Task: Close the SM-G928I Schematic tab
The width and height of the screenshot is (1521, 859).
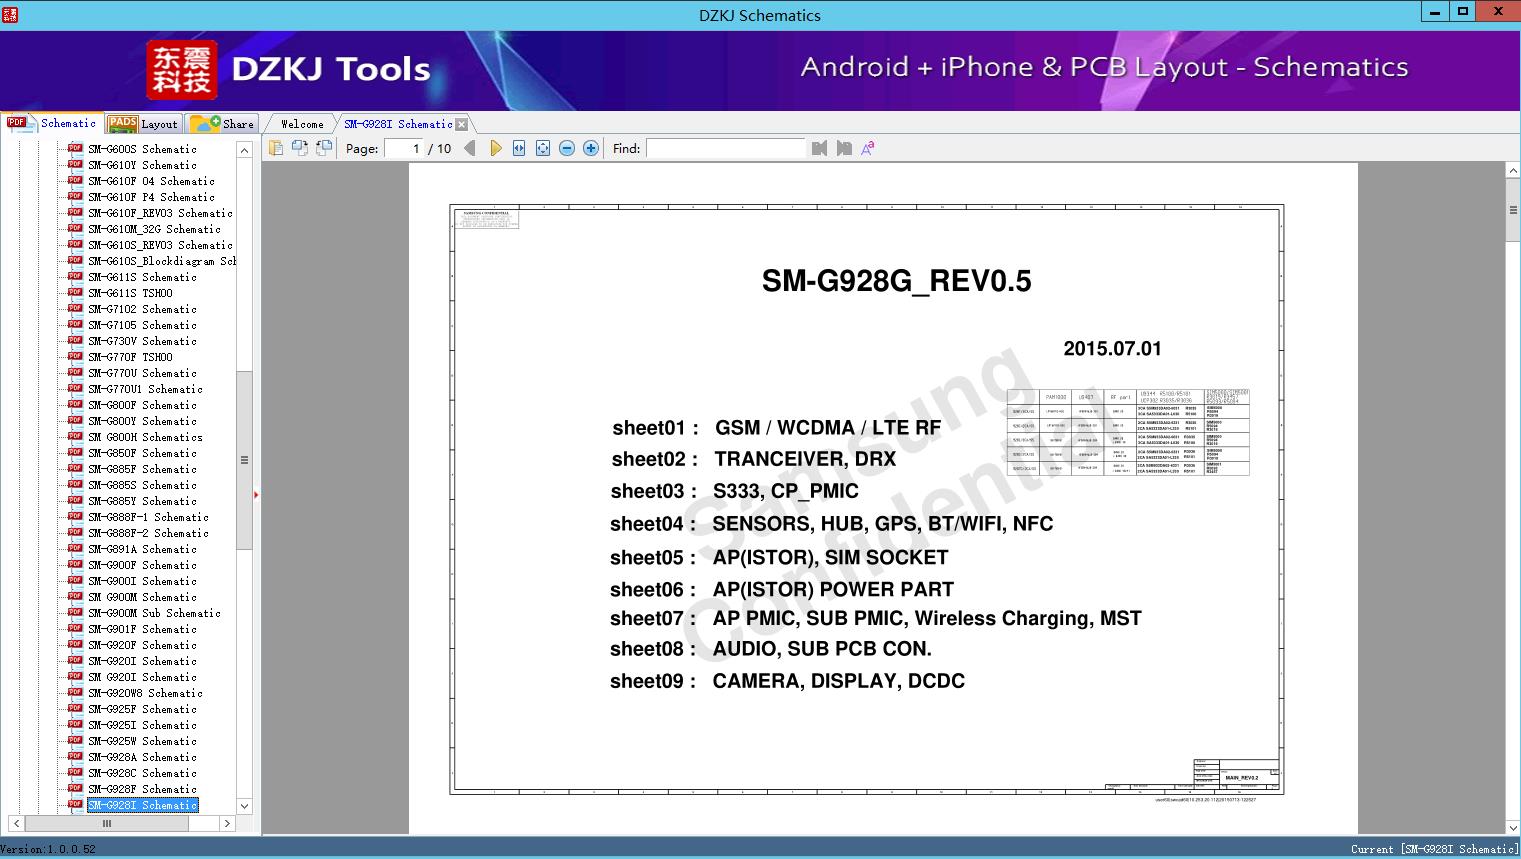Action: pyautogui.click(x=462, y=125)
